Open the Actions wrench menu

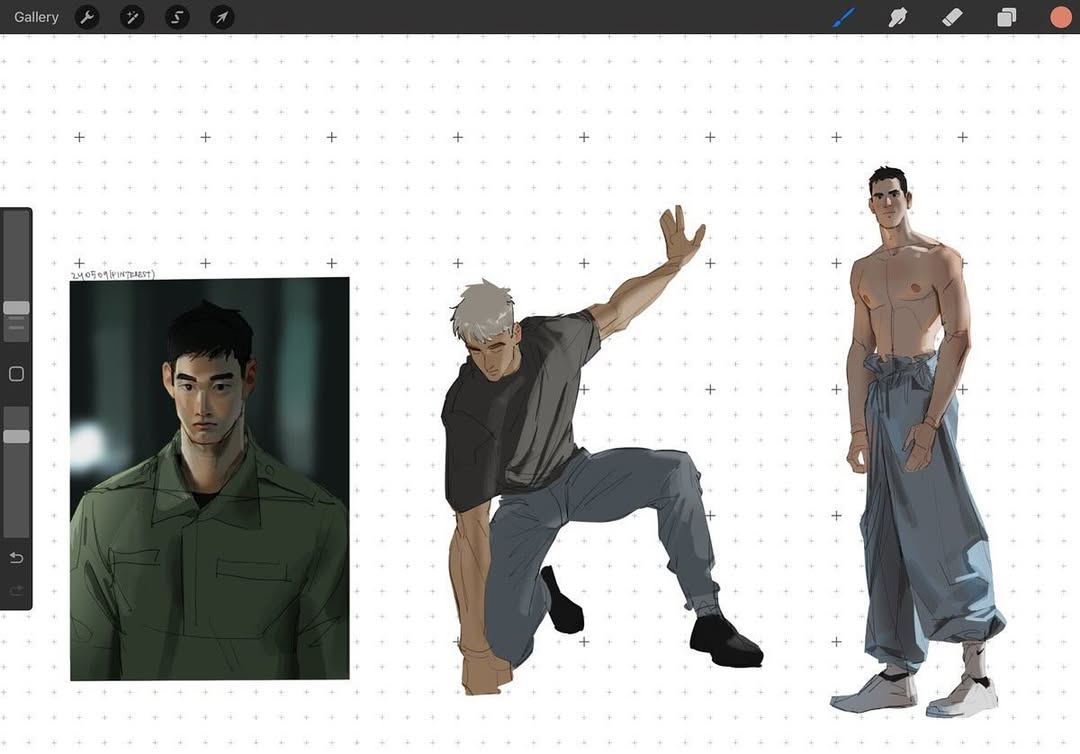pyautogui.click(x=87, y=17)
